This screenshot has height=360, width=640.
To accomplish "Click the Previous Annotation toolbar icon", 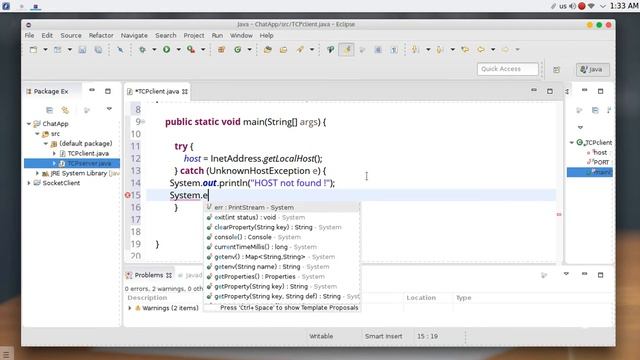I will pos(440,49).
